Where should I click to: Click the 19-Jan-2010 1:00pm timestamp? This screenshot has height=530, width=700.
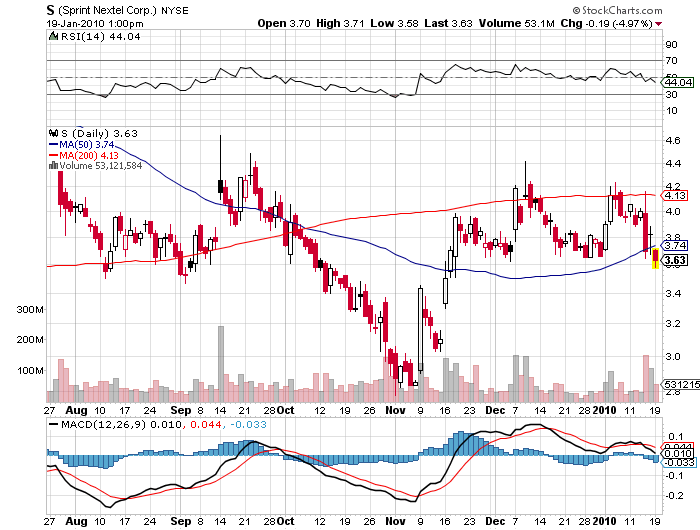(95, 24)
